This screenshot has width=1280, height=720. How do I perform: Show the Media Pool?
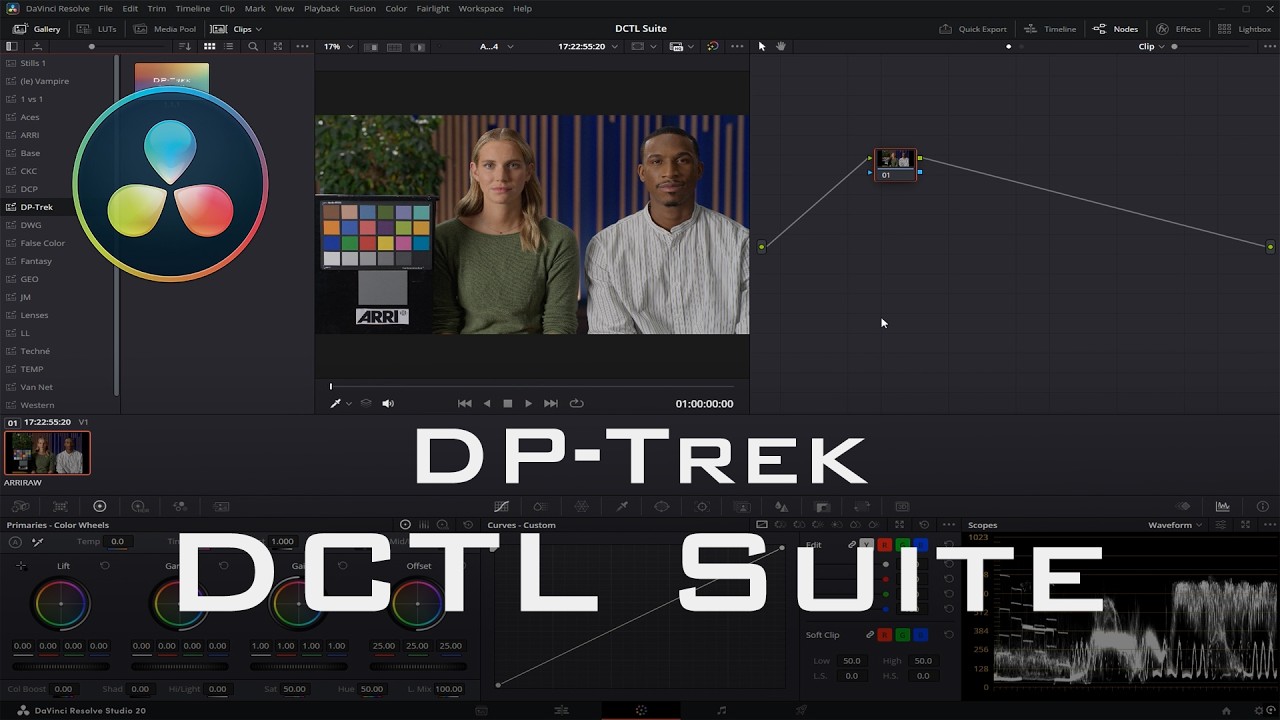[x=165, y=29]
